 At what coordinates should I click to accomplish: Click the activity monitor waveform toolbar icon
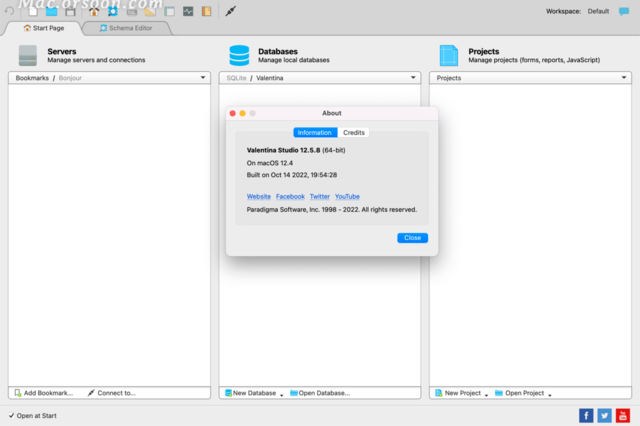[188, 11]
